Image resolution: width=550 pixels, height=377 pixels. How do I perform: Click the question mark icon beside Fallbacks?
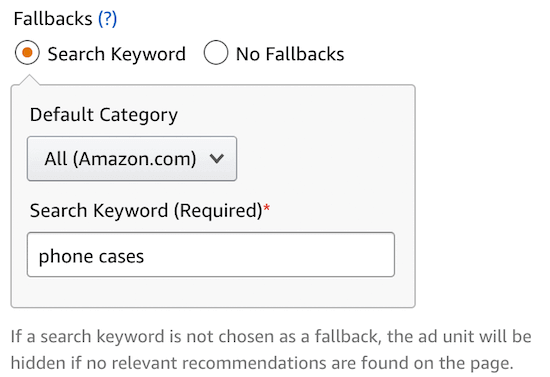pyautogui.click(x=107, y=19)
